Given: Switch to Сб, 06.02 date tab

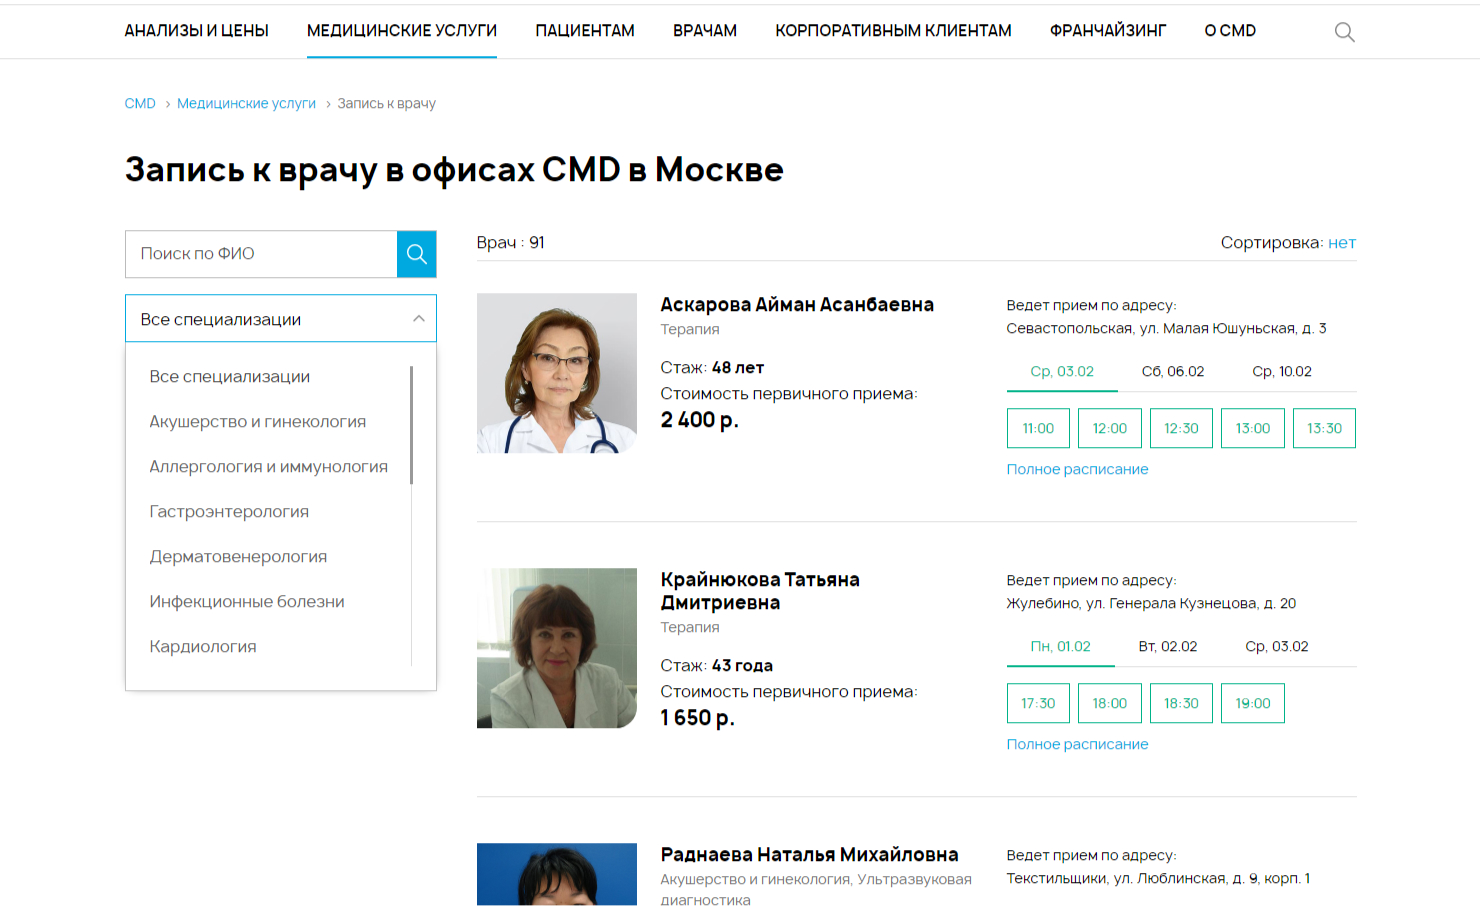Looking at the screenshot, I should tap(1173, 371).
